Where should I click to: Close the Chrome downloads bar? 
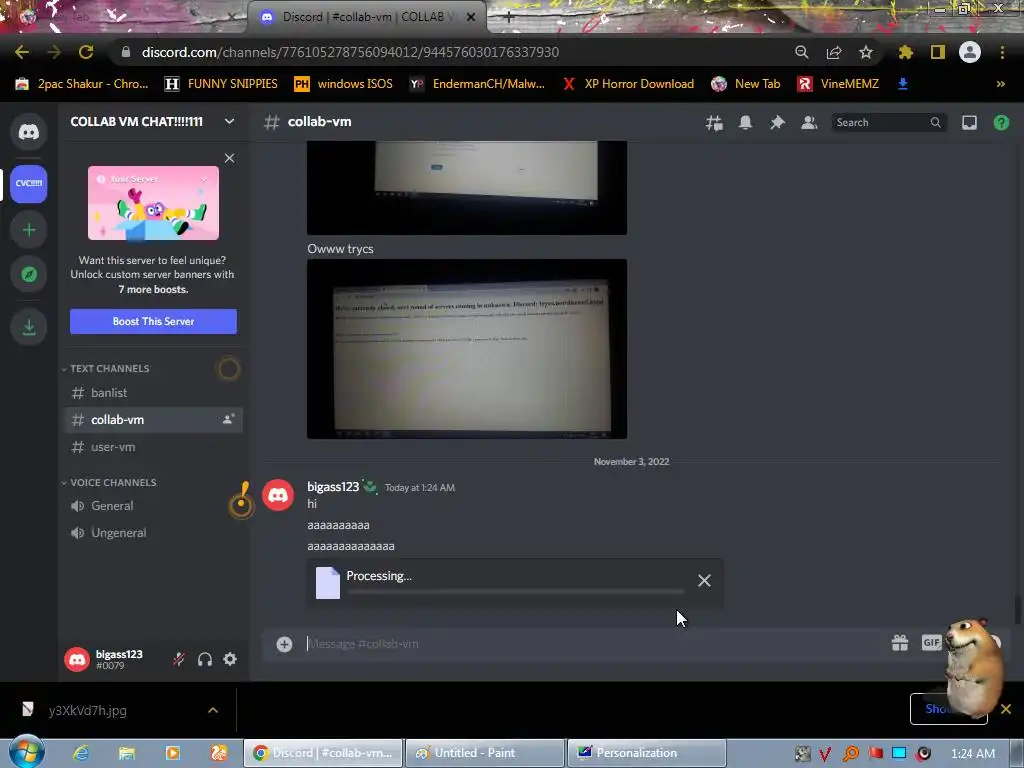coord(1006,709)
